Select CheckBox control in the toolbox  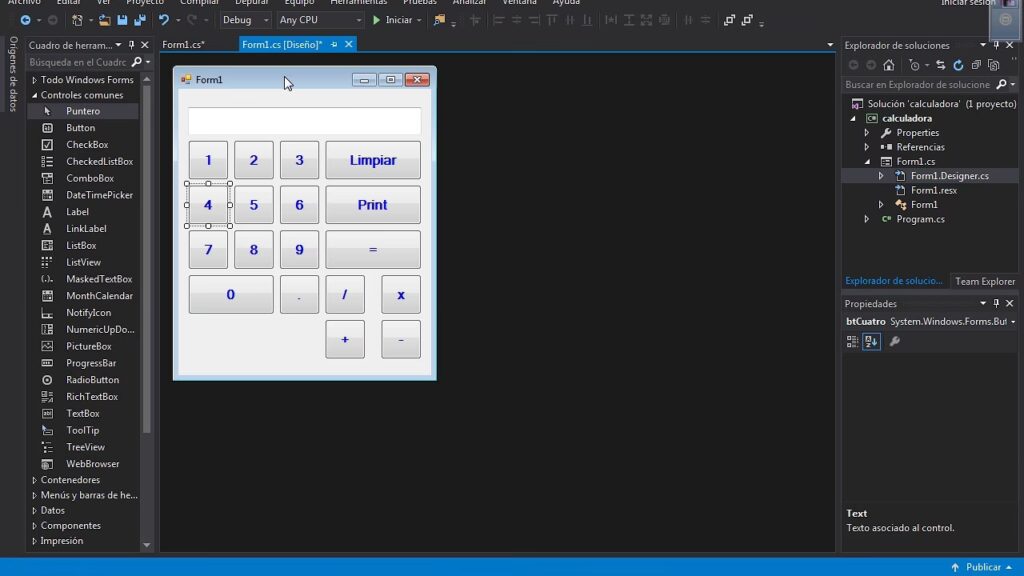coord(87,145)
